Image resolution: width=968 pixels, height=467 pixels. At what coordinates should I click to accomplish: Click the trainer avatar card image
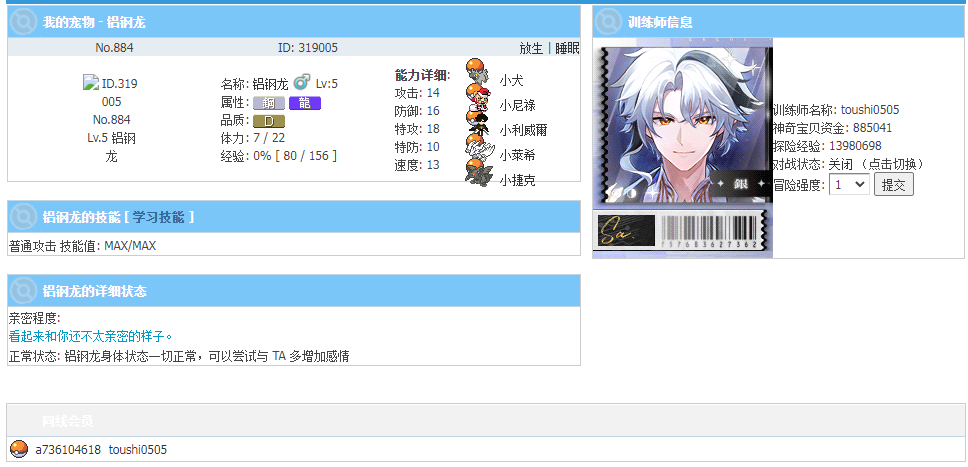pos(682,148)
